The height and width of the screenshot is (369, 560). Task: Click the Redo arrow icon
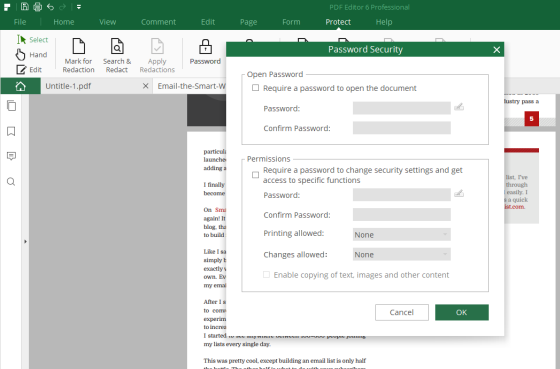tap(62, 7)
